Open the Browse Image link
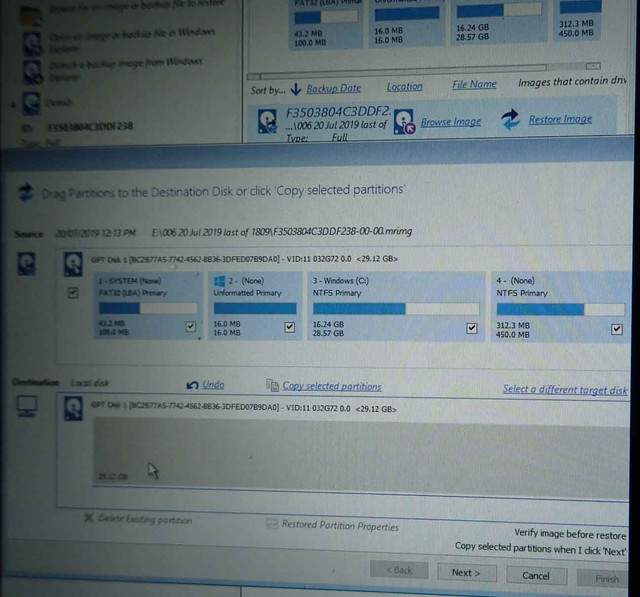640x597 pixels. click(x=451, y=122)
